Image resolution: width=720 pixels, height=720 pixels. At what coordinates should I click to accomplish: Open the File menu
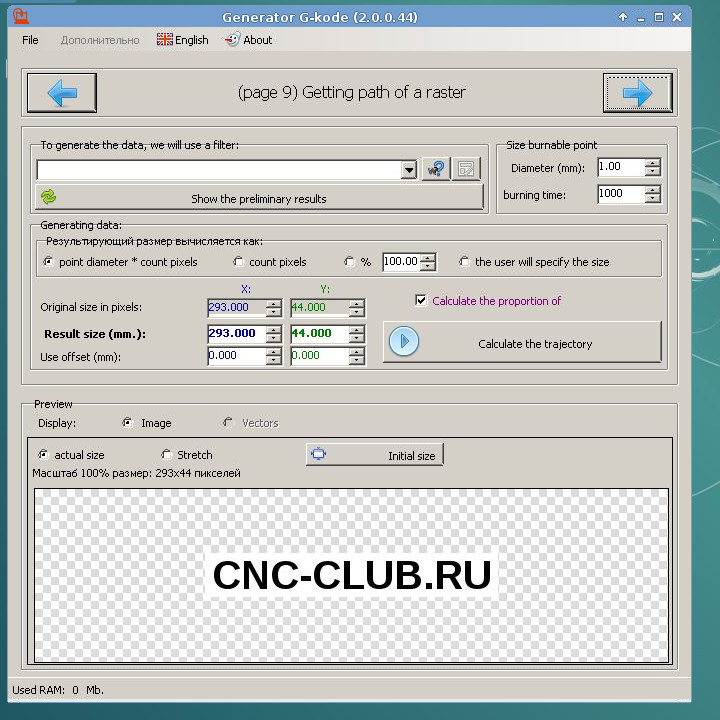30,40
